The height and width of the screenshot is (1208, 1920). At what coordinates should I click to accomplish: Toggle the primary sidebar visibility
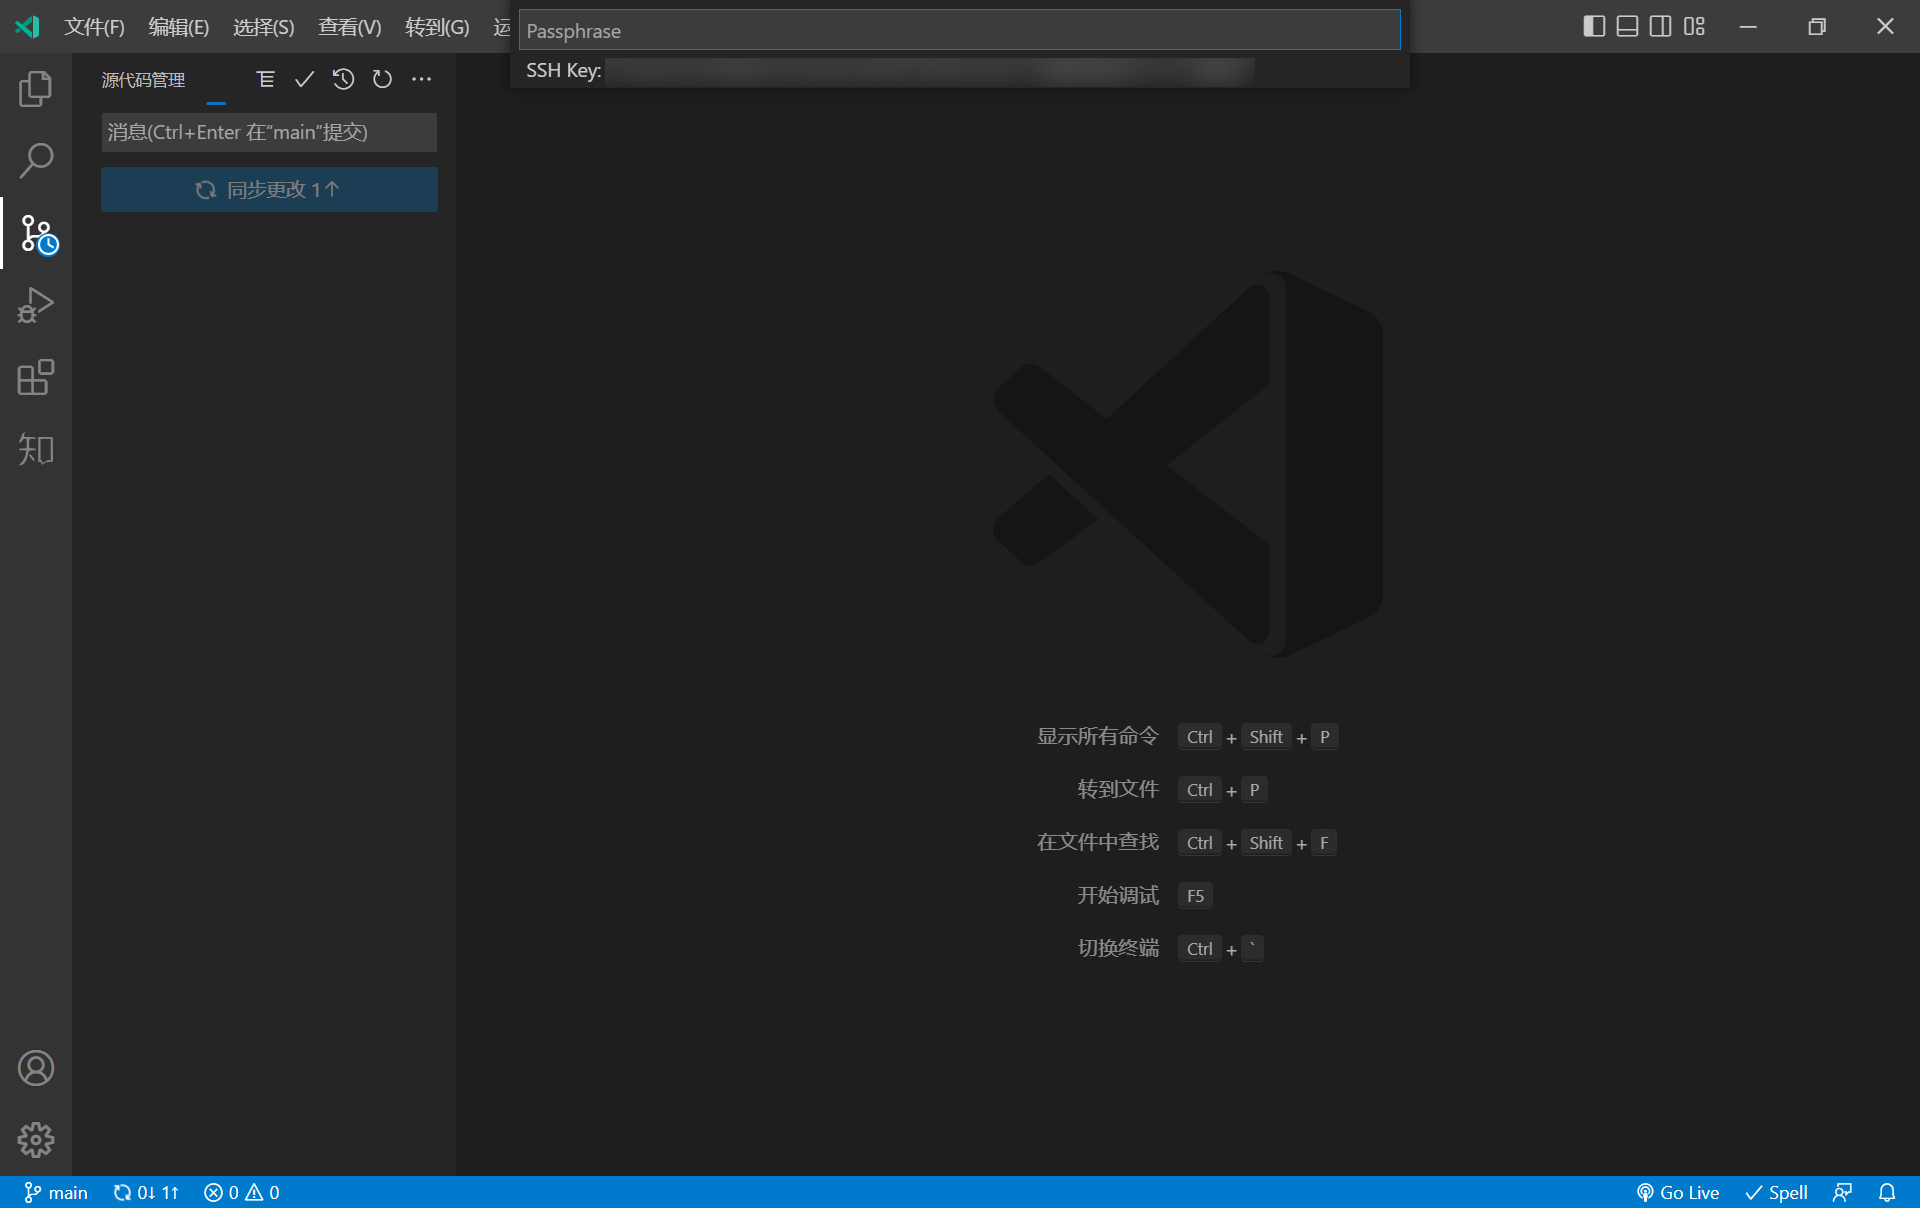coord(1592,26)
